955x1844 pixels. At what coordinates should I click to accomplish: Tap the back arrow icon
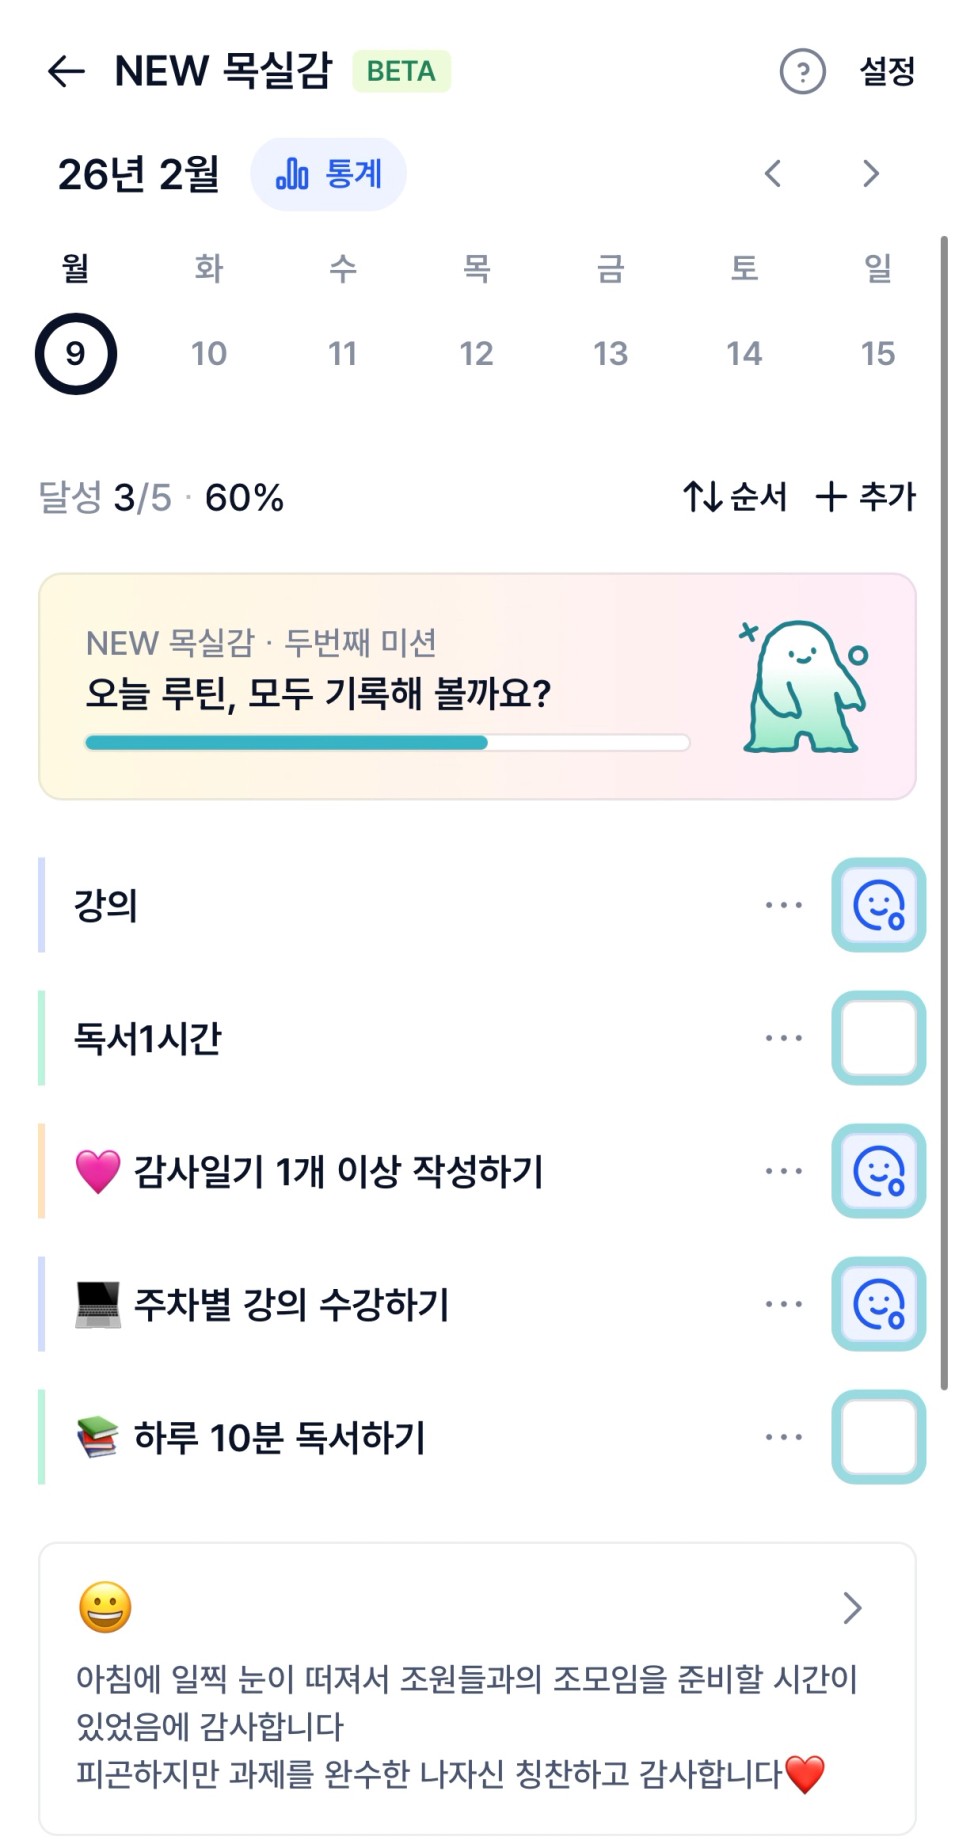66,72
